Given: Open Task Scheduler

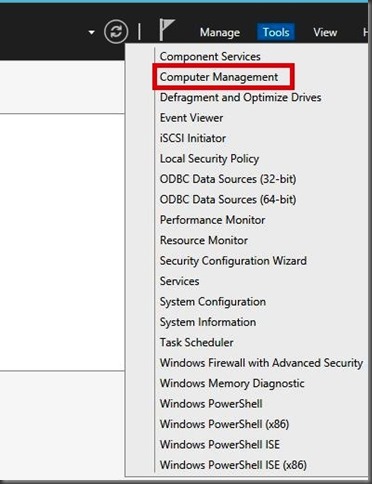Looking at the screenshot, I should tap(196, 342).
